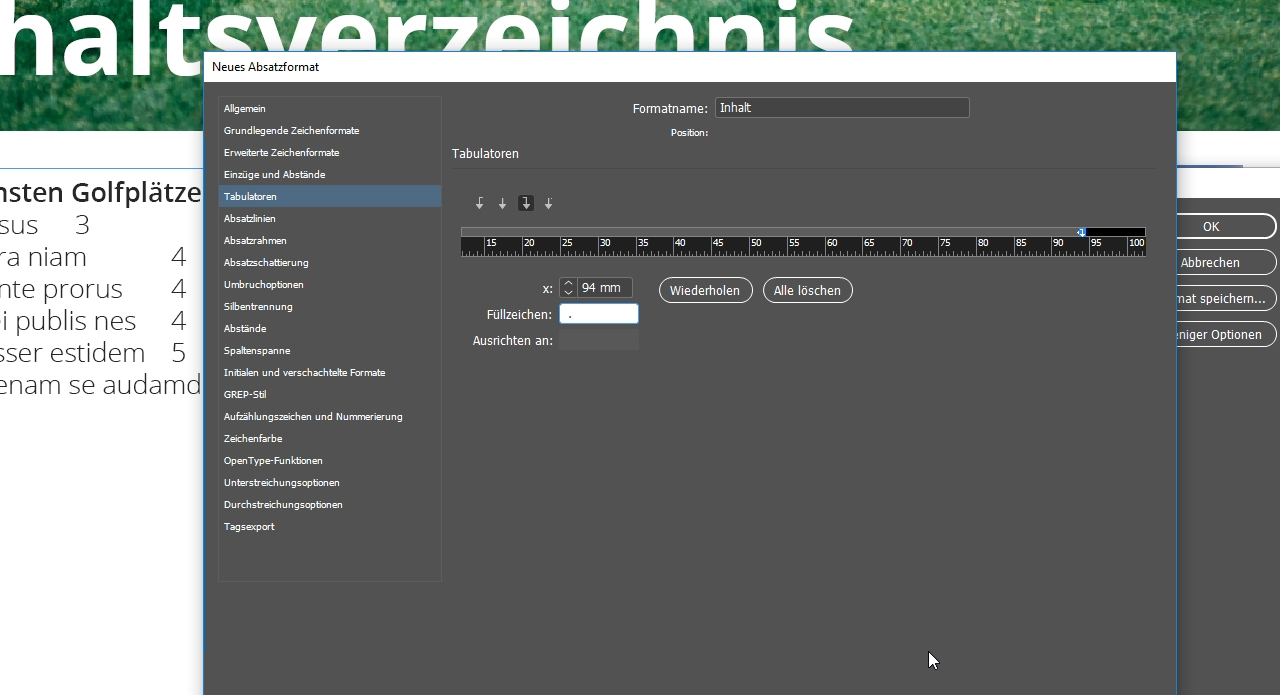Viewport: 1280px width, 695px height.
Task: Click the Neues Absatzformat title bar
Action: tap(690, 67)
